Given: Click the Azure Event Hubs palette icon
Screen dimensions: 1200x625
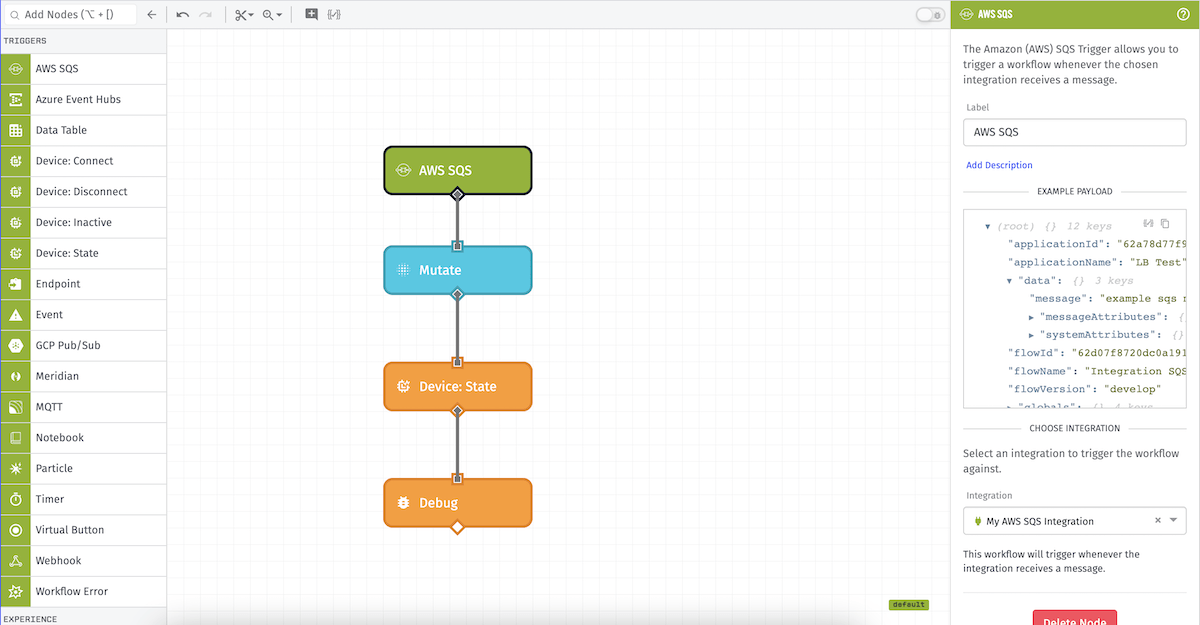Looking at the screenshot, I should click(x=15, y=100).
